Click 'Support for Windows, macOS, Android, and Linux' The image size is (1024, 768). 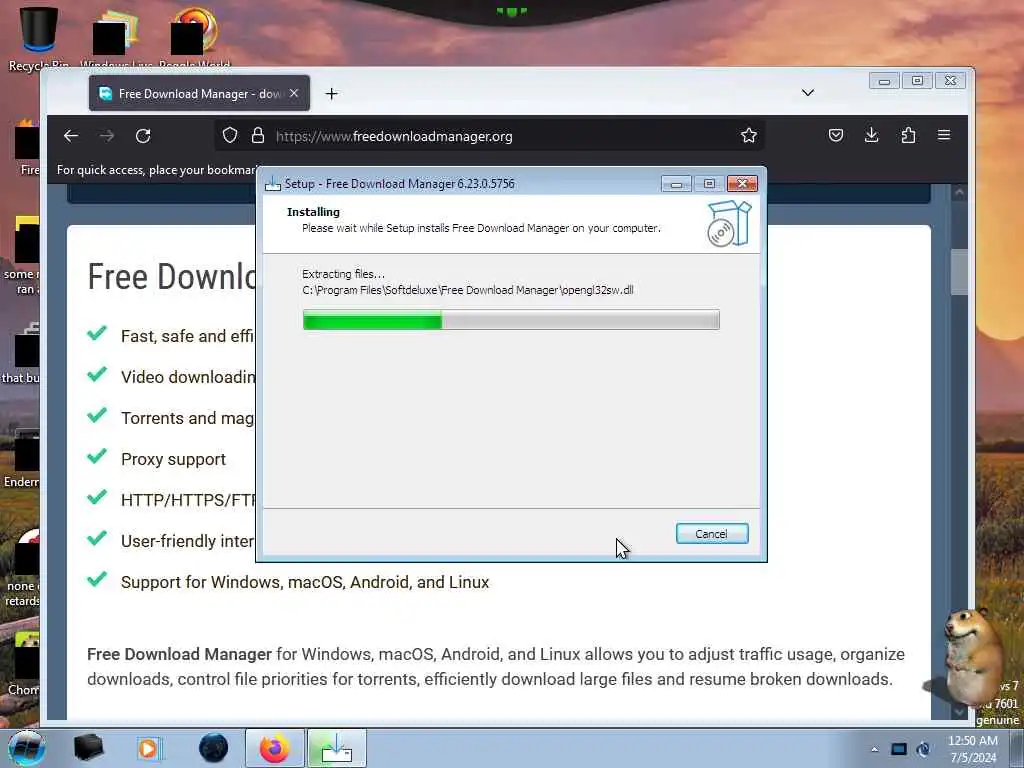coord(305,582)
